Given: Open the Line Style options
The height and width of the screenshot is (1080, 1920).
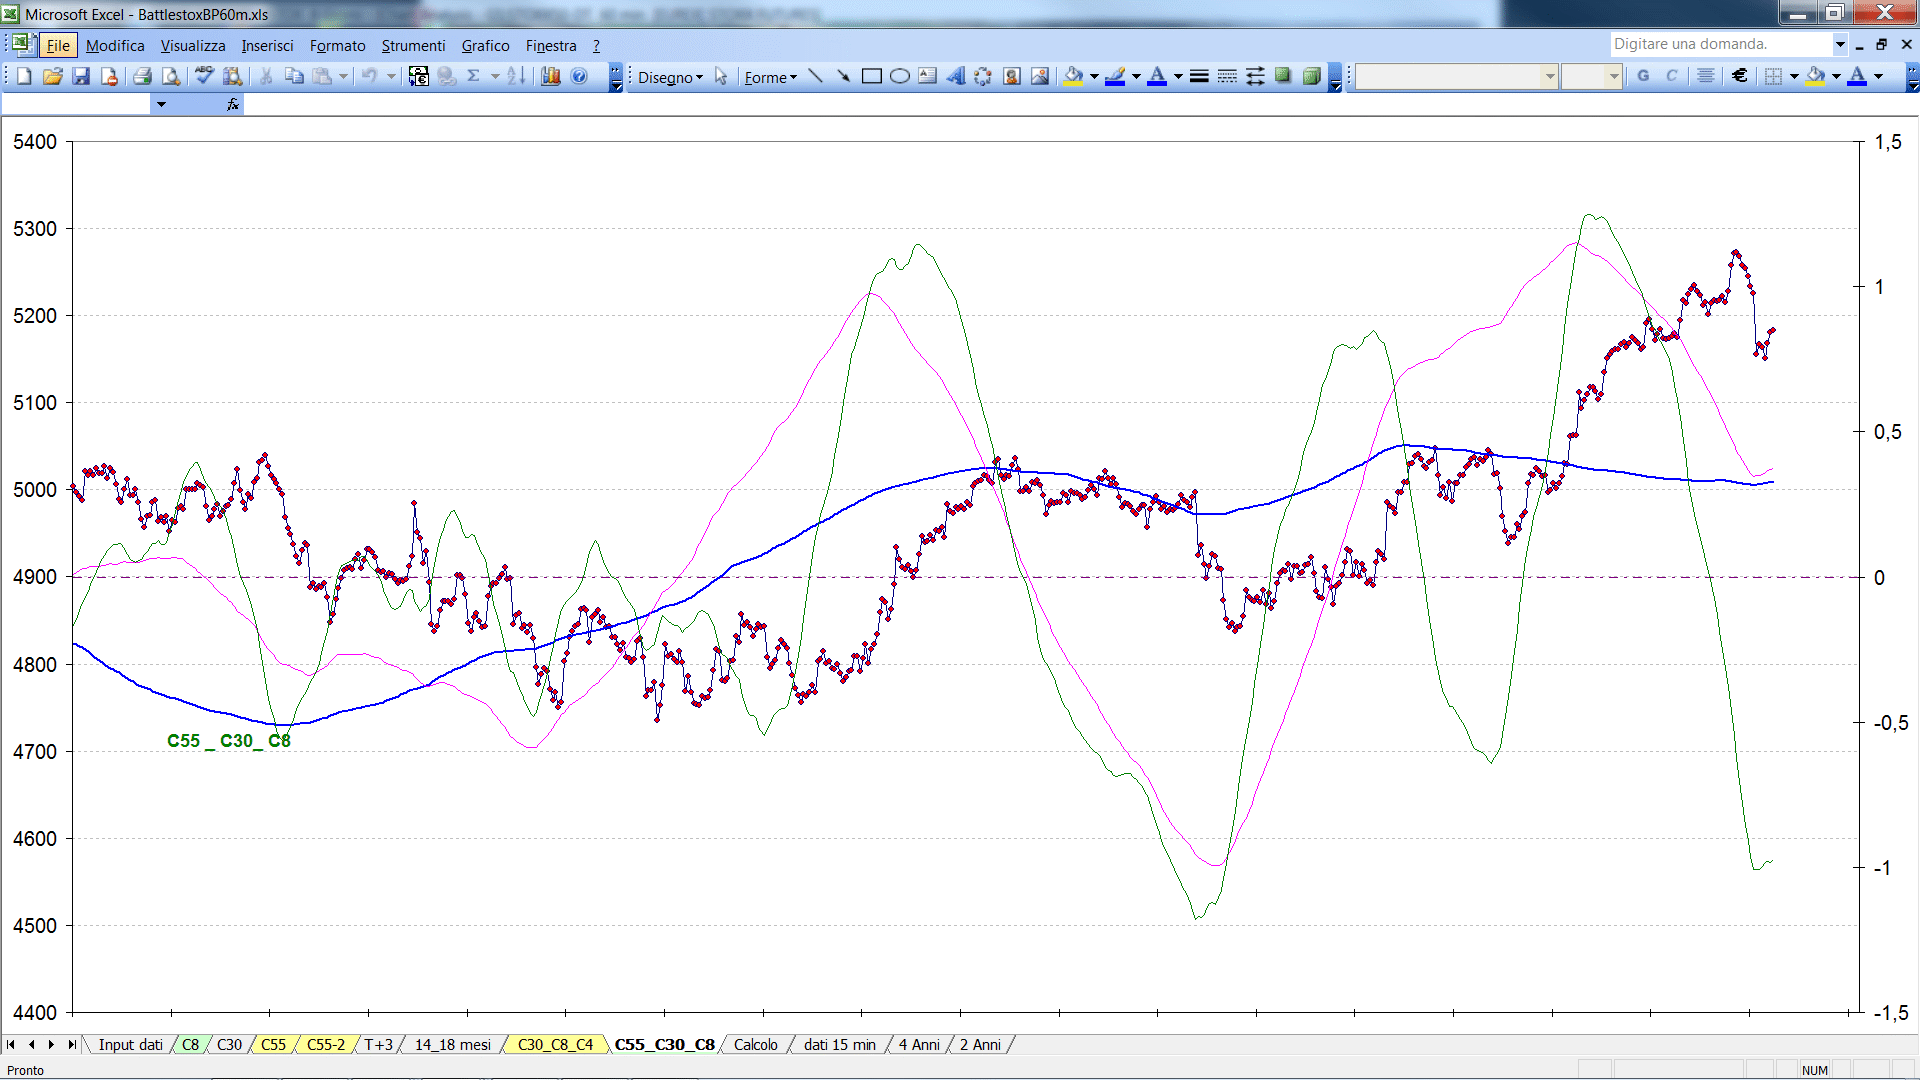Looking at the screenshot, I should 1199,77.
